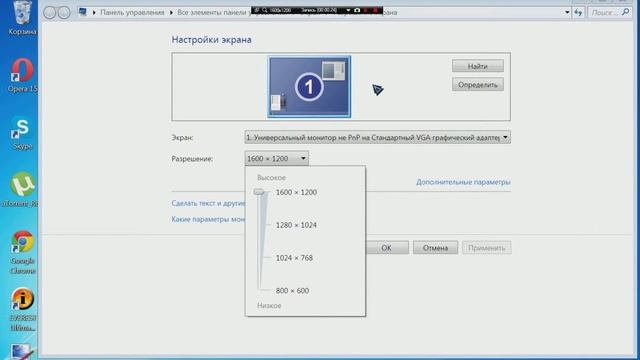Click the camera icon on recording toolbar
This screenshot has width=640, height=360.
(357, 10)
